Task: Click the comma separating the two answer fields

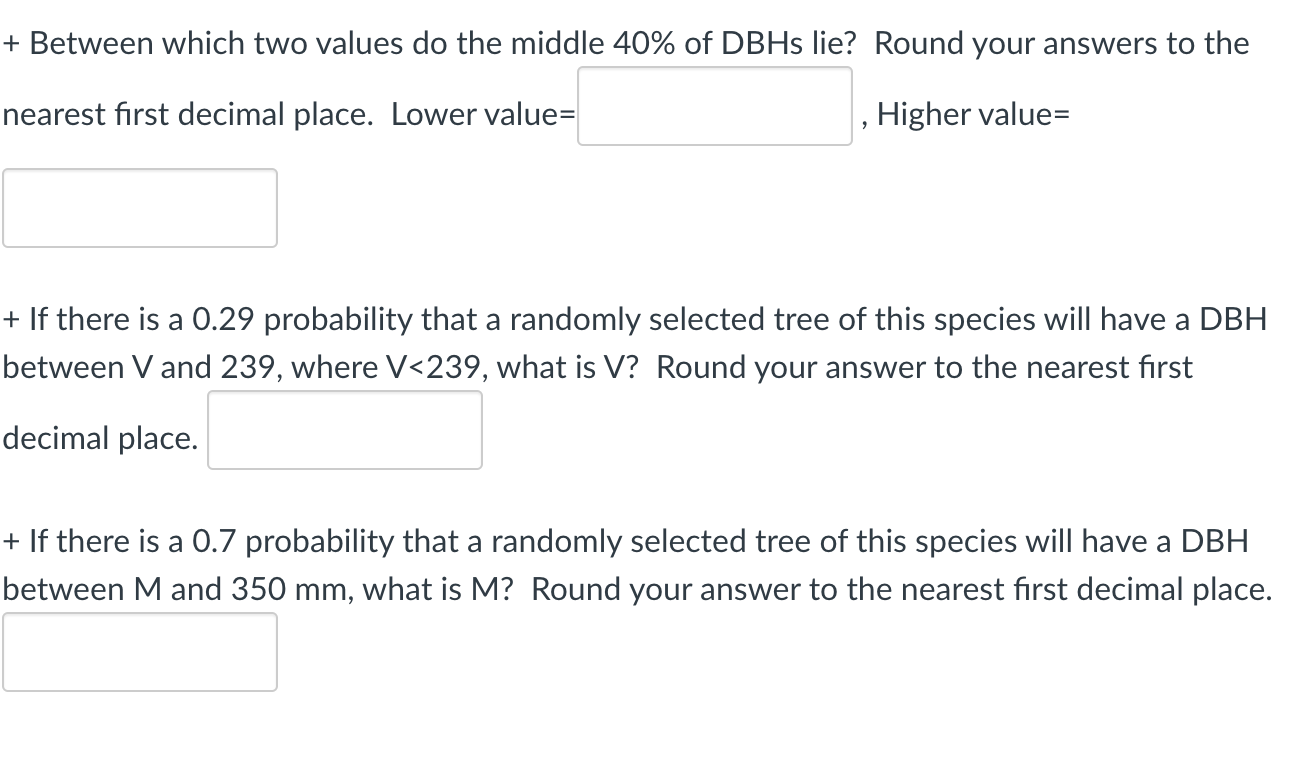Action: (864, 120)
